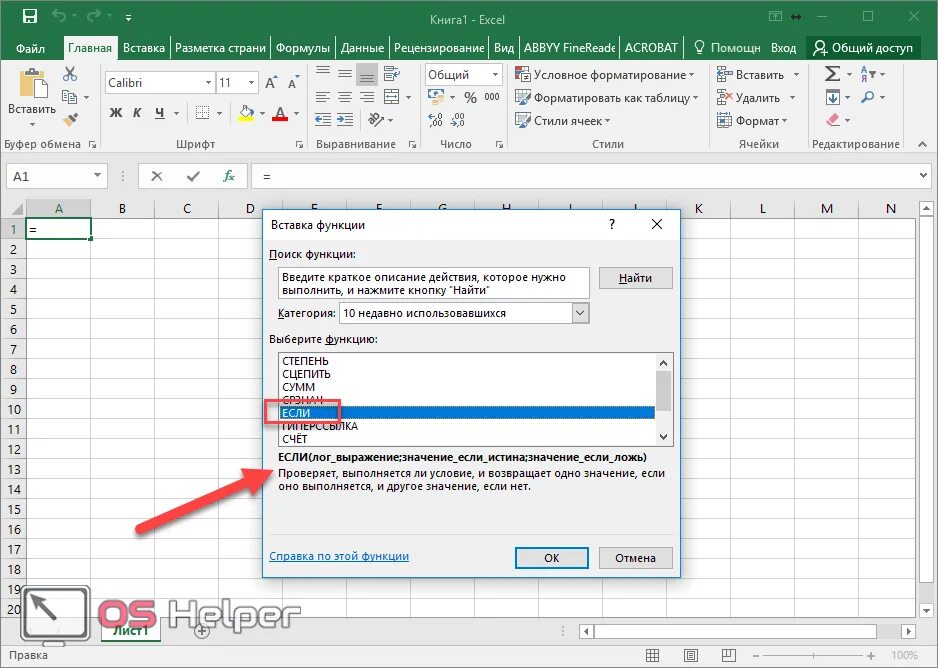Open the Категория combo box
Image resolution: width=938 pixels, height=668 pixels.
464,313
